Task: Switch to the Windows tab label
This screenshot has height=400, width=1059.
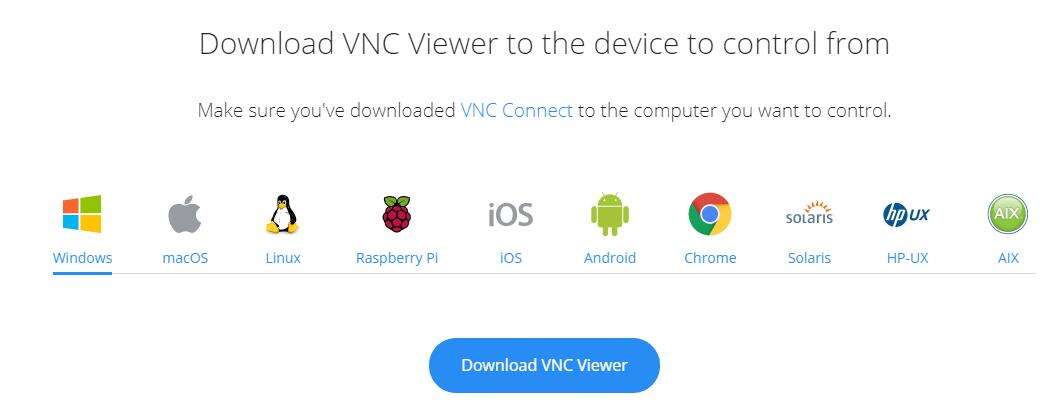Action: (82, 257)
